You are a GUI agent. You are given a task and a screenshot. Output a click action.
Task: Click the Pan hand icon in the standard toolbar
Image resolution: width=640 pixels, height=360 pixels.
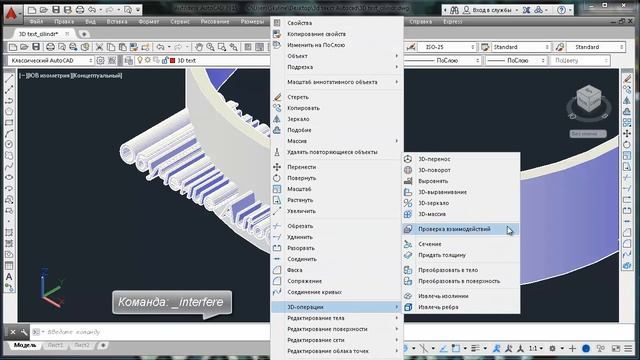[199, 47]
